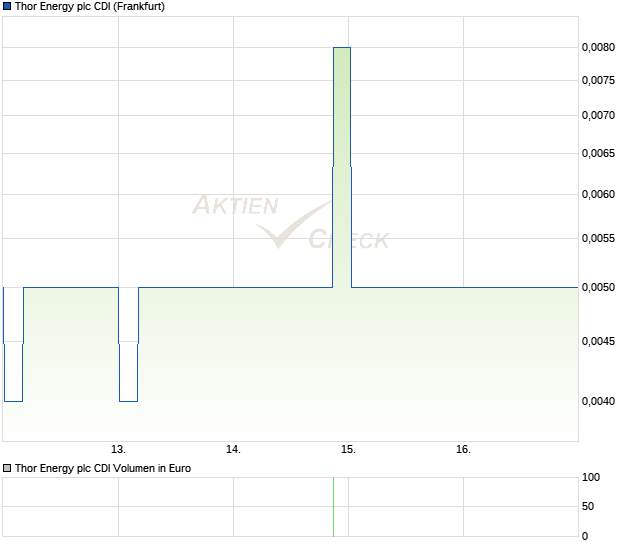The image size is (620, 546).
Task: Click the gray legend square beside Volumen in Euro
Action: (x=7, y=468)
